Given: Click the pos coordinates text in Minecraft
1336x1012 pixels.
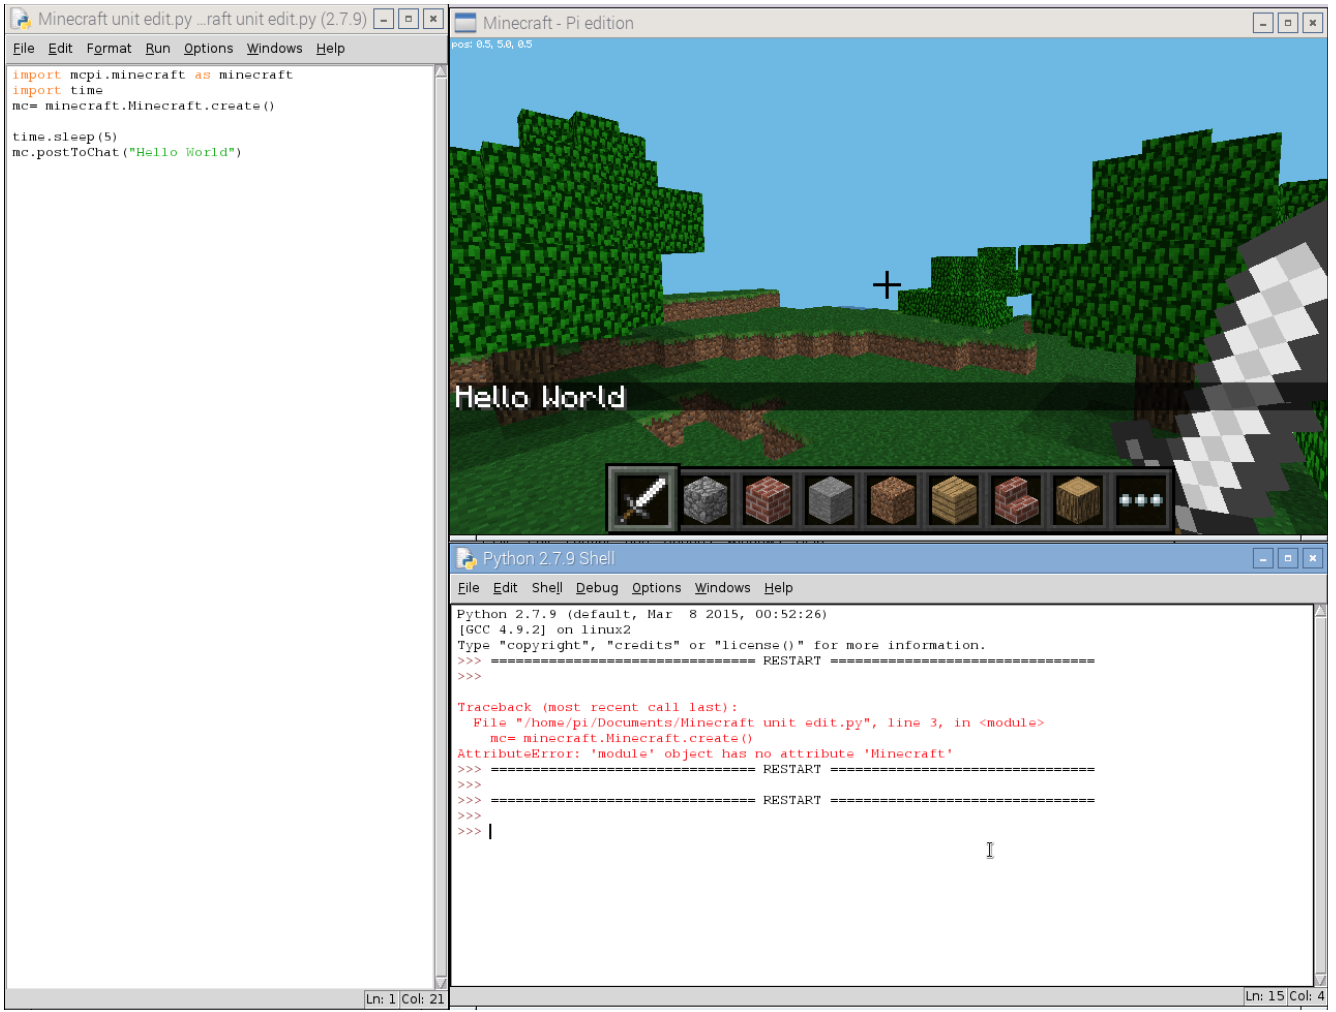Looking at the screenshot, I should pos(492,44).
